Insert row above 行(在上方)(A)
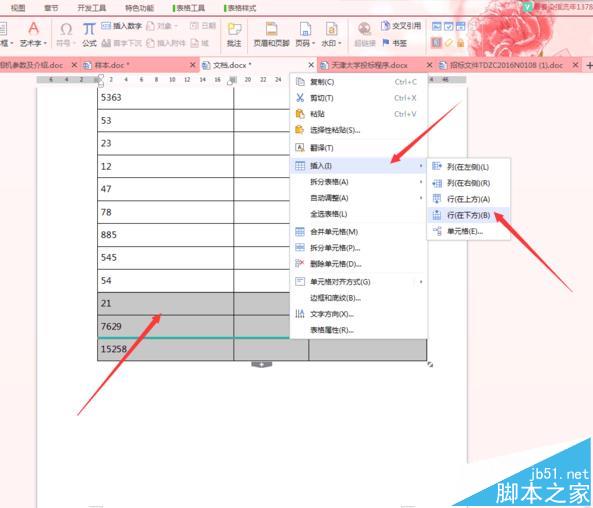The width and height of the screenshot is (593, 508). click(x=469, y=199)
